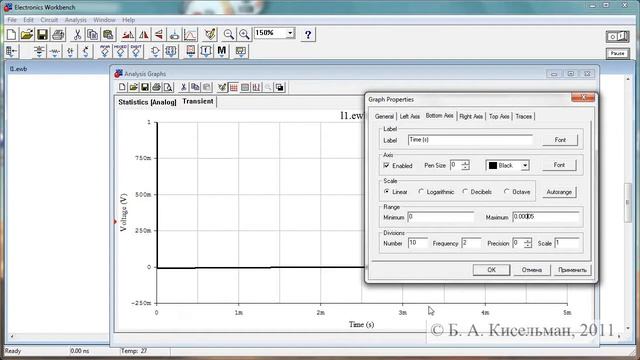Zoom out with the minus magnifier icon
The image size is (640, 360).
[229, 35]
